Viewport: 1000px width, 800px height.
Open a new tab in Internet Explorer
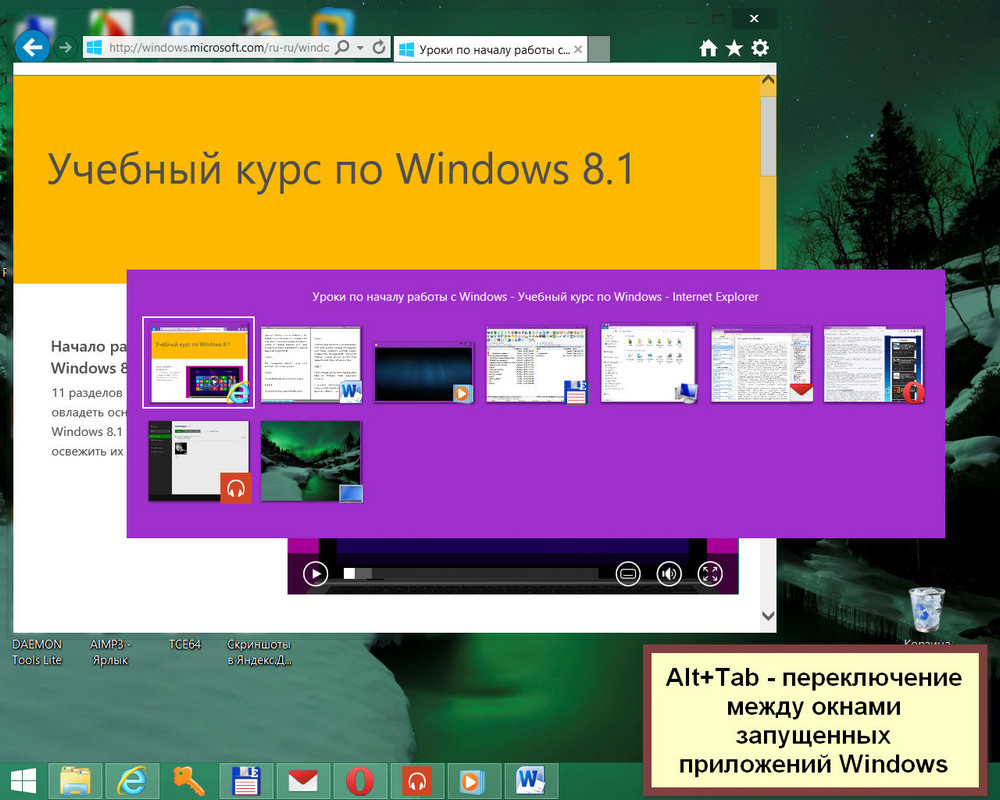tap(598, 49)
